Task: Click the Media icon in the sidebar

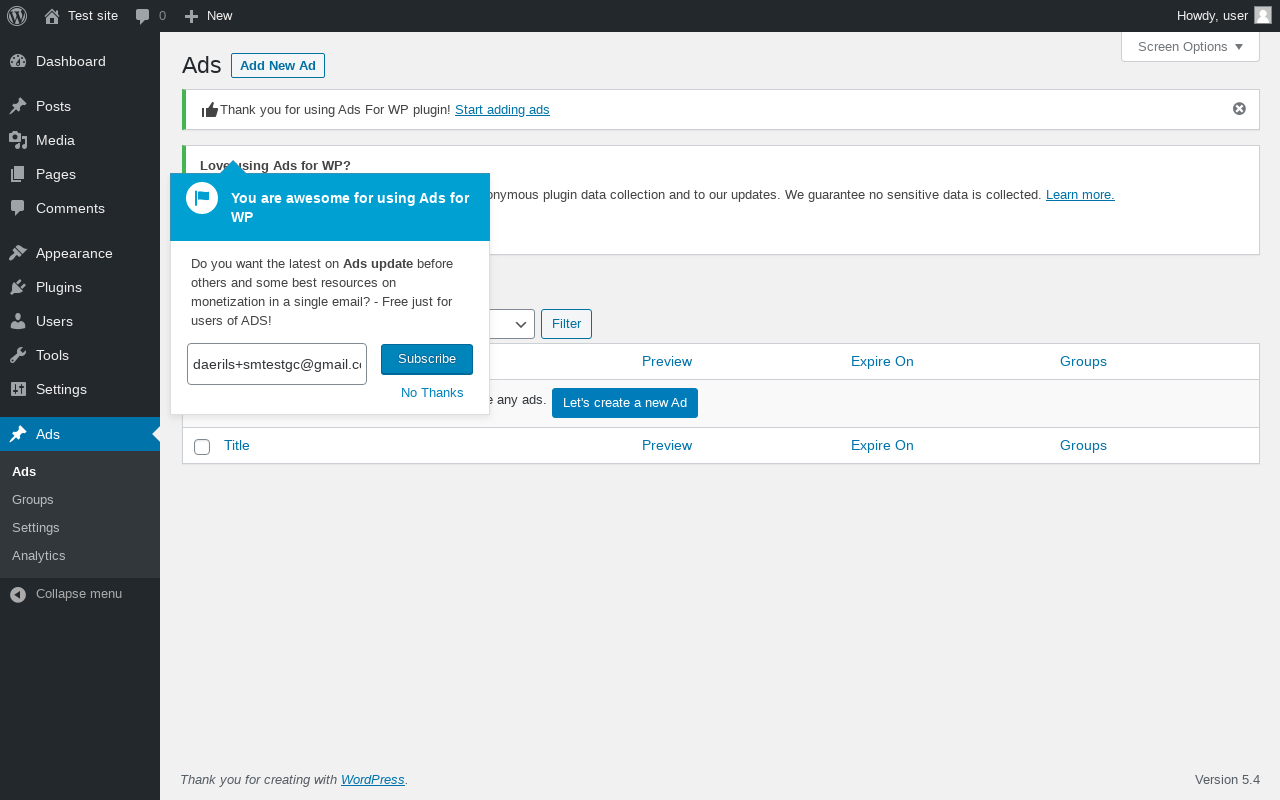Action: 18,140
